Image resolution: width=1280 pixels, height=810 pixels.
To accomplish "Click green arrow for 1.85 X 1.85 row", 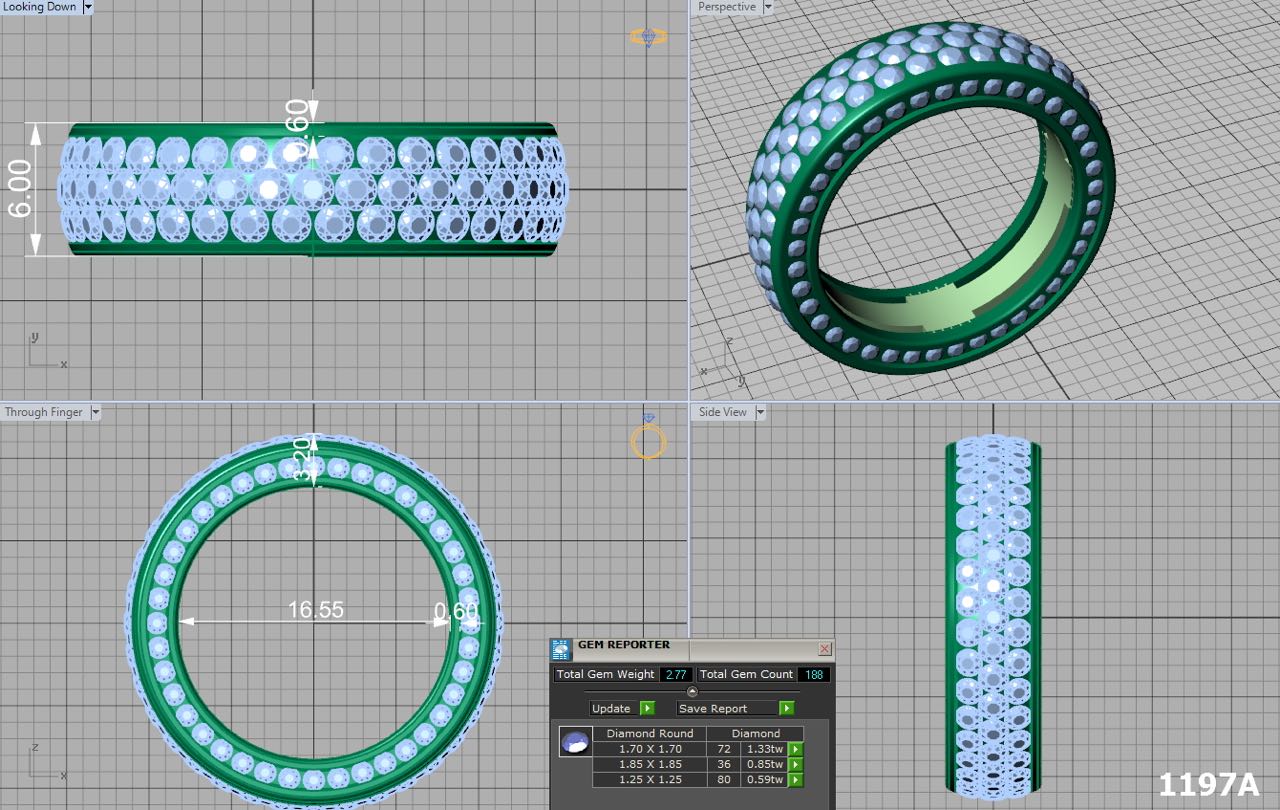I will [796, 764].
